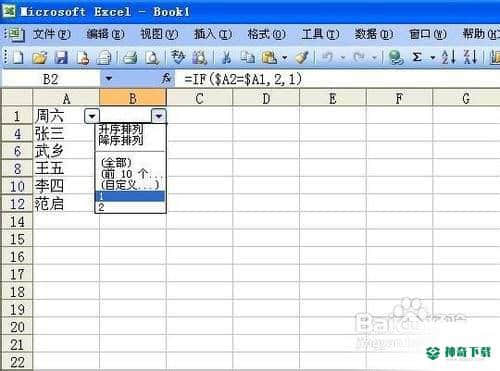Viewport: 500px width, 371px height.
Task: Open the filter dropdown in cell A1
Action: coord(92,116)
